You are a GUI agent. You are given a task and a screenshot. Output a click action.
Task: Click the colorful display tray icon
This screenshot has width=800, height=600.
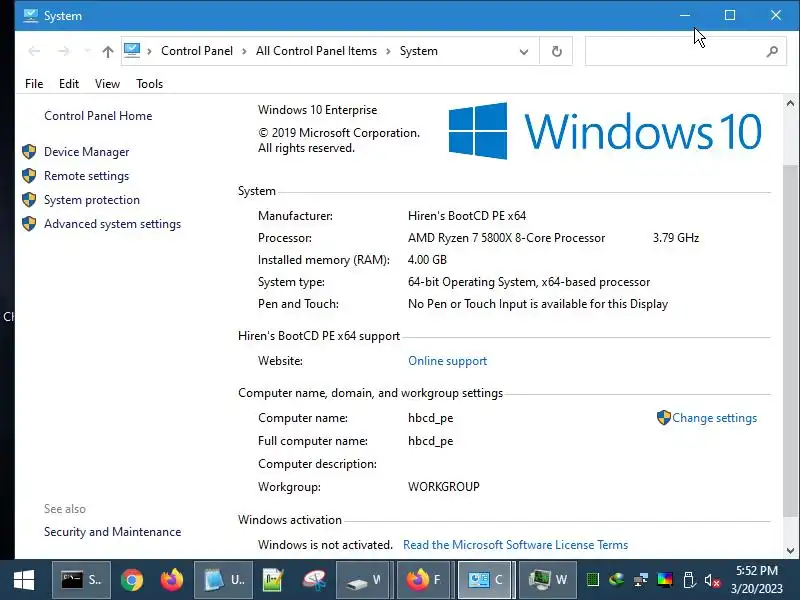(x=665, y=580)
